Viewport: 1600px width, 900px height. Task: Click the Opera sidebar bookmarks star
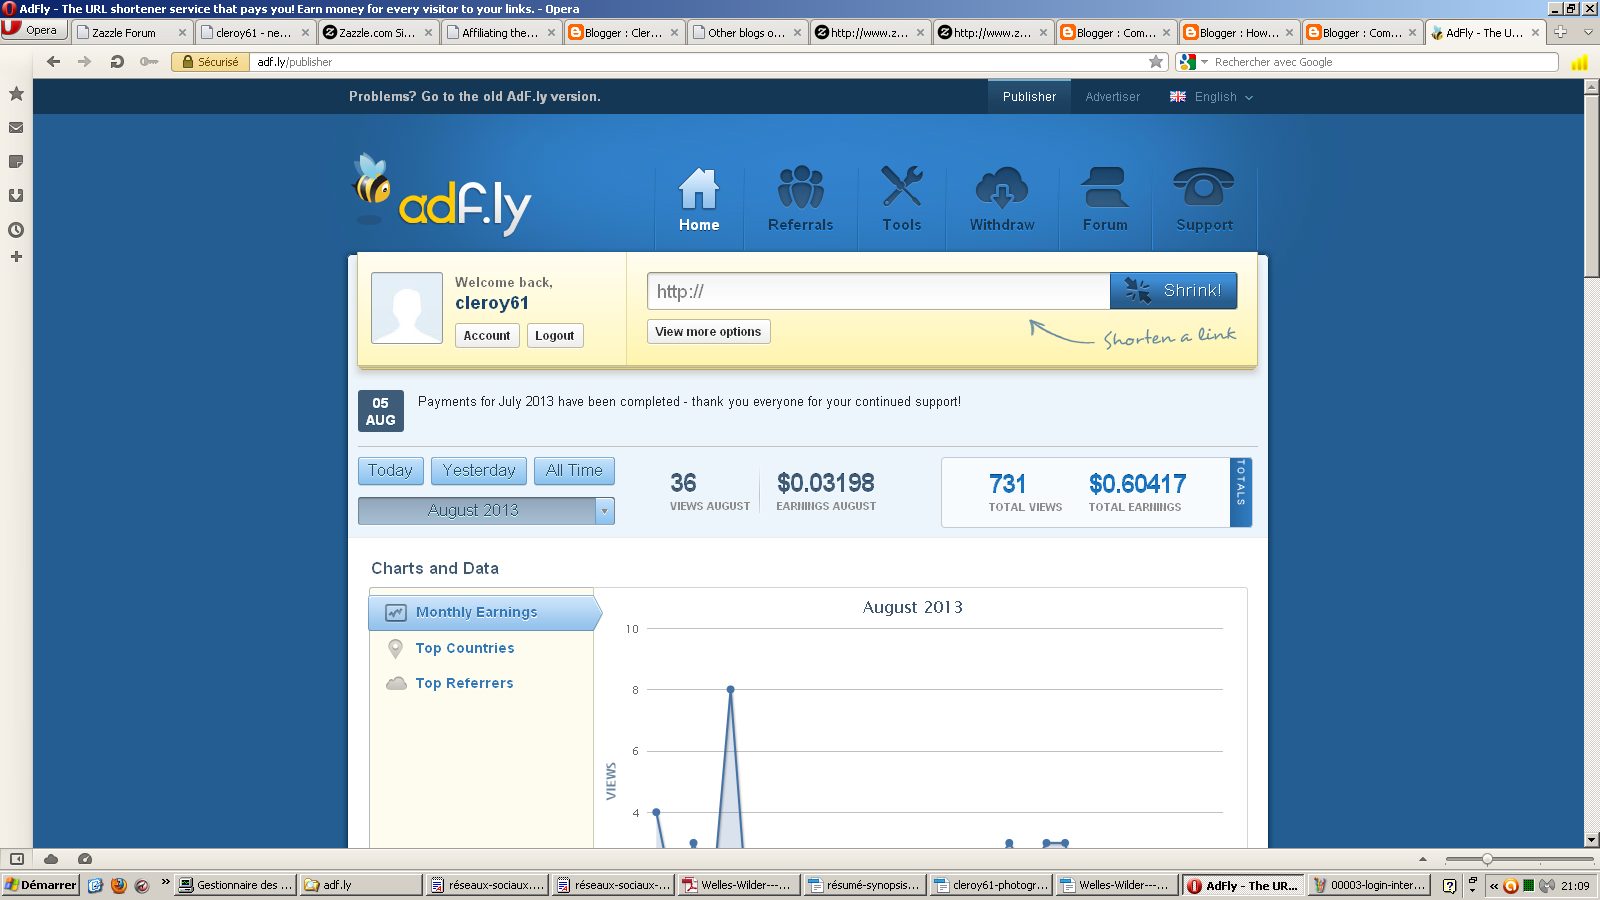[16, 94]
